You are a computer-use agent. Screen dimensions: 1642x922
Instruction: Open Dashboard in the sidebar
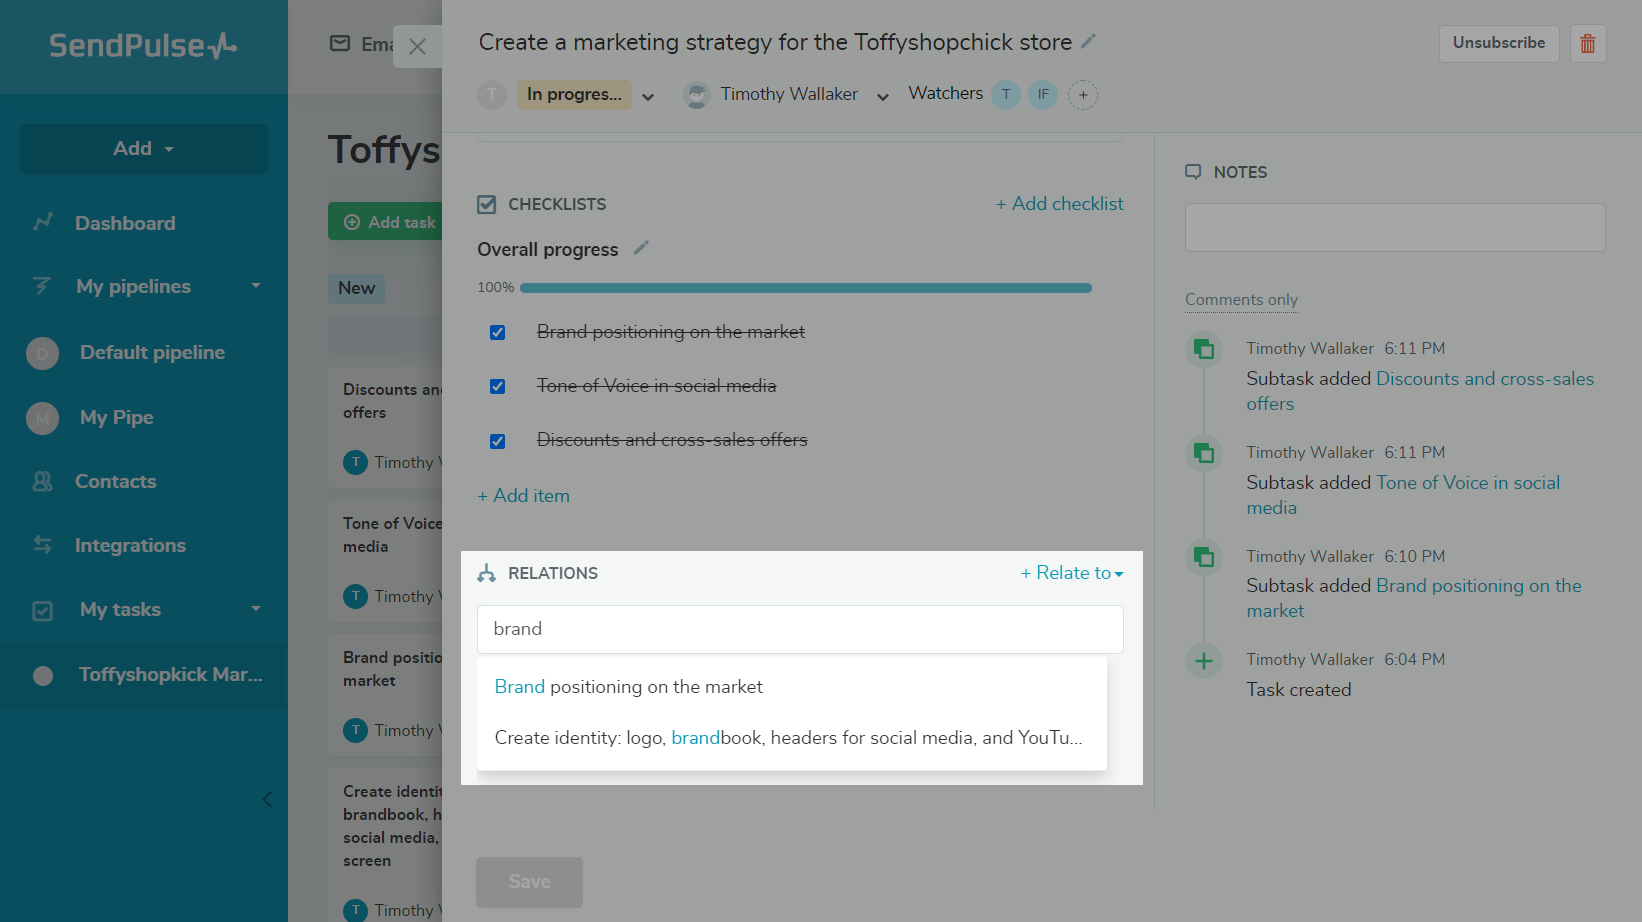(x=125, y=223)
